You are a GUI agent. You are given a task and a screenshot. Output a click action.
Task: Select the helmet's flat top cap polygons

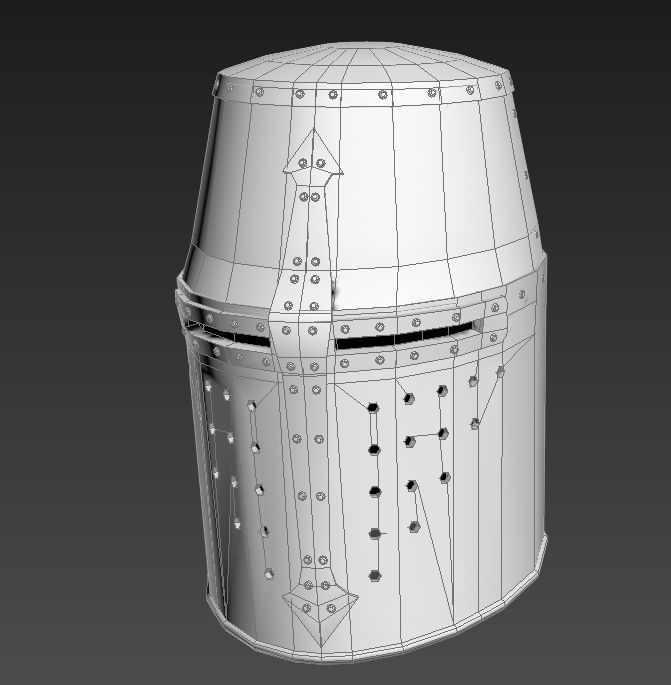pyautogui.click(x=365, y=63)
